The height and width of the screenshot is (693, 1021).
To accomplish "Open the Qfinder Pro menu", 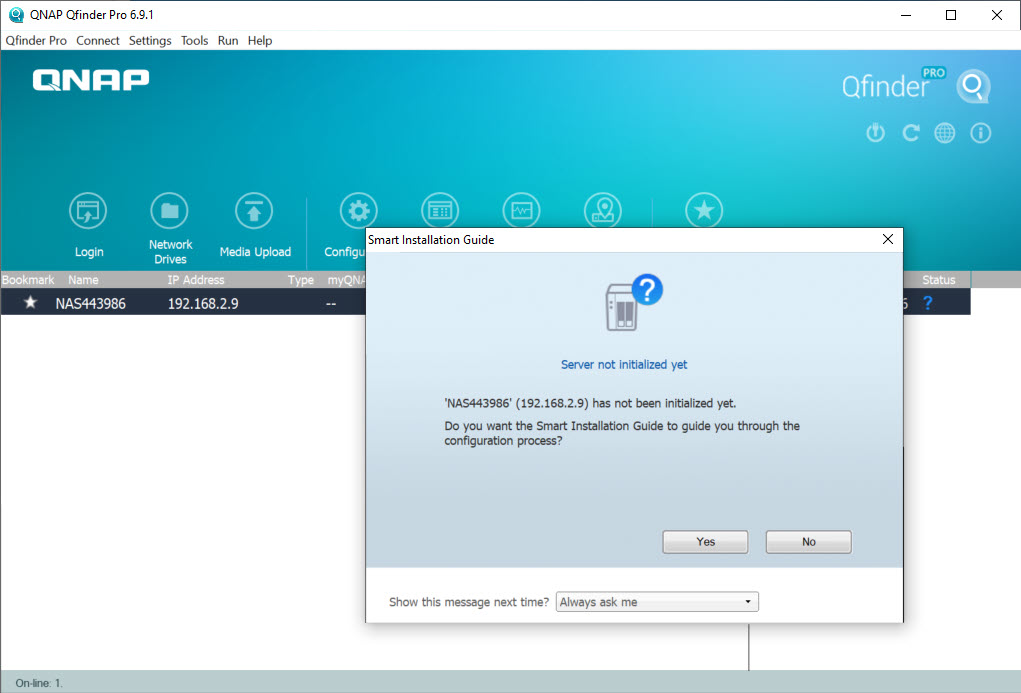I will point(36,40).
